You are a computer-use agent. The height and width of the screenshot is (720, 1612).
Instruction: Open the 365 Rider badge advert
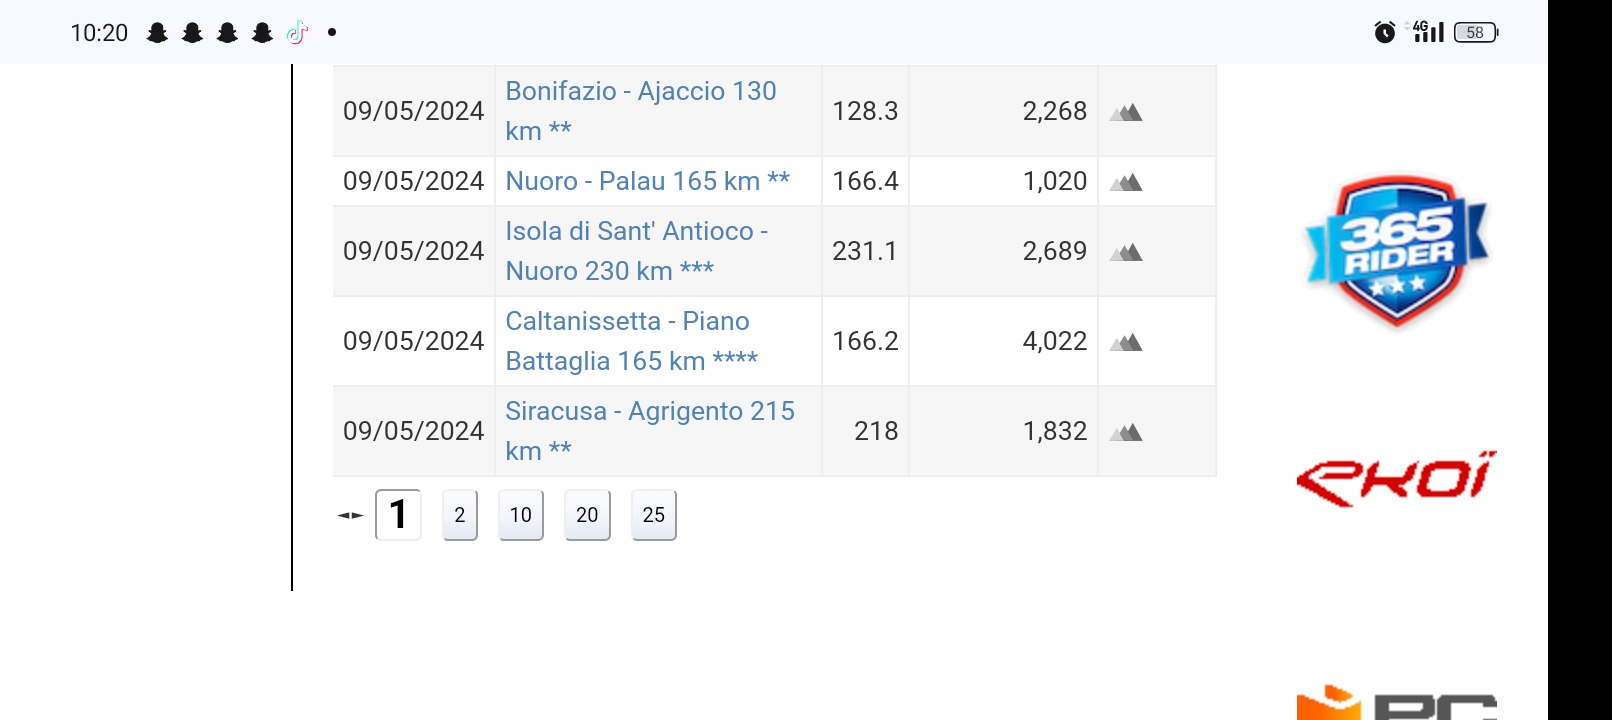pos(1397,252)
